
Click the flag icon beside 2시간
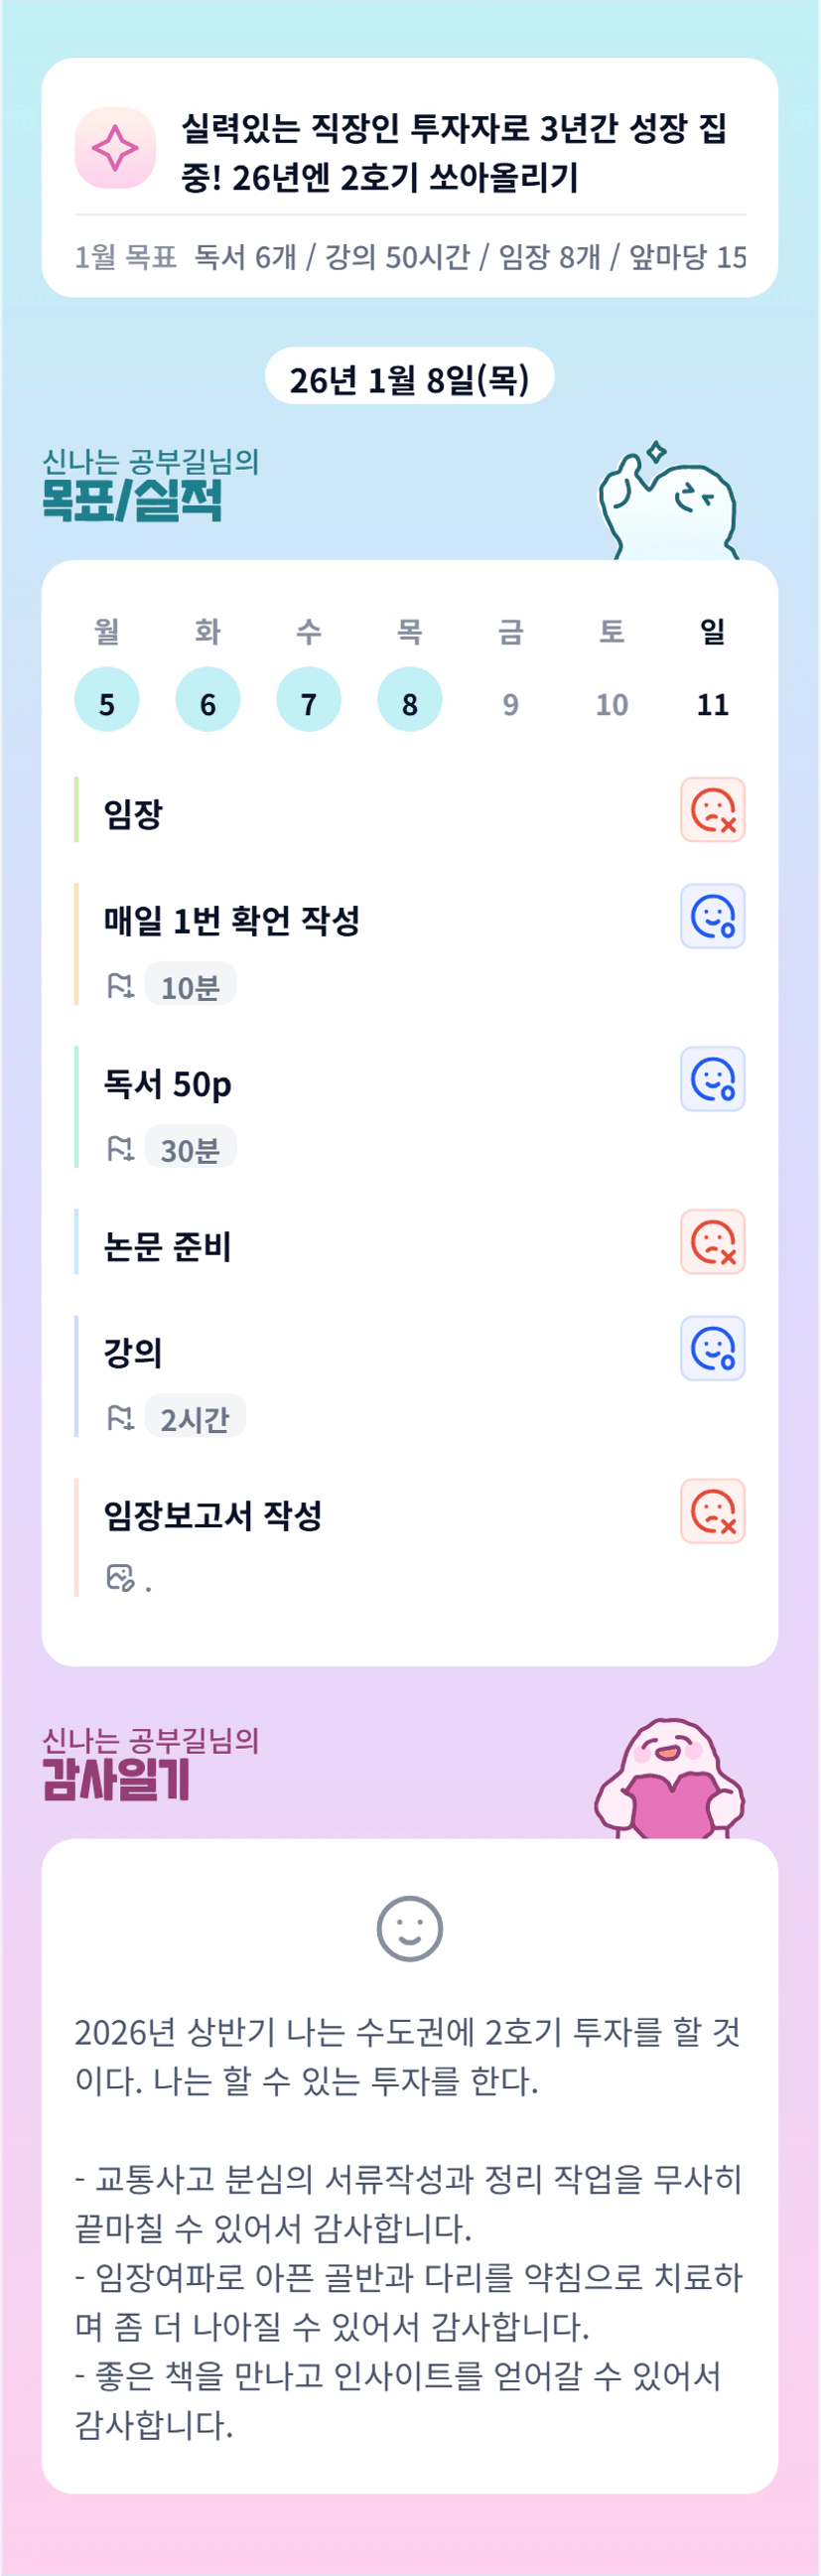point(120,1418)
